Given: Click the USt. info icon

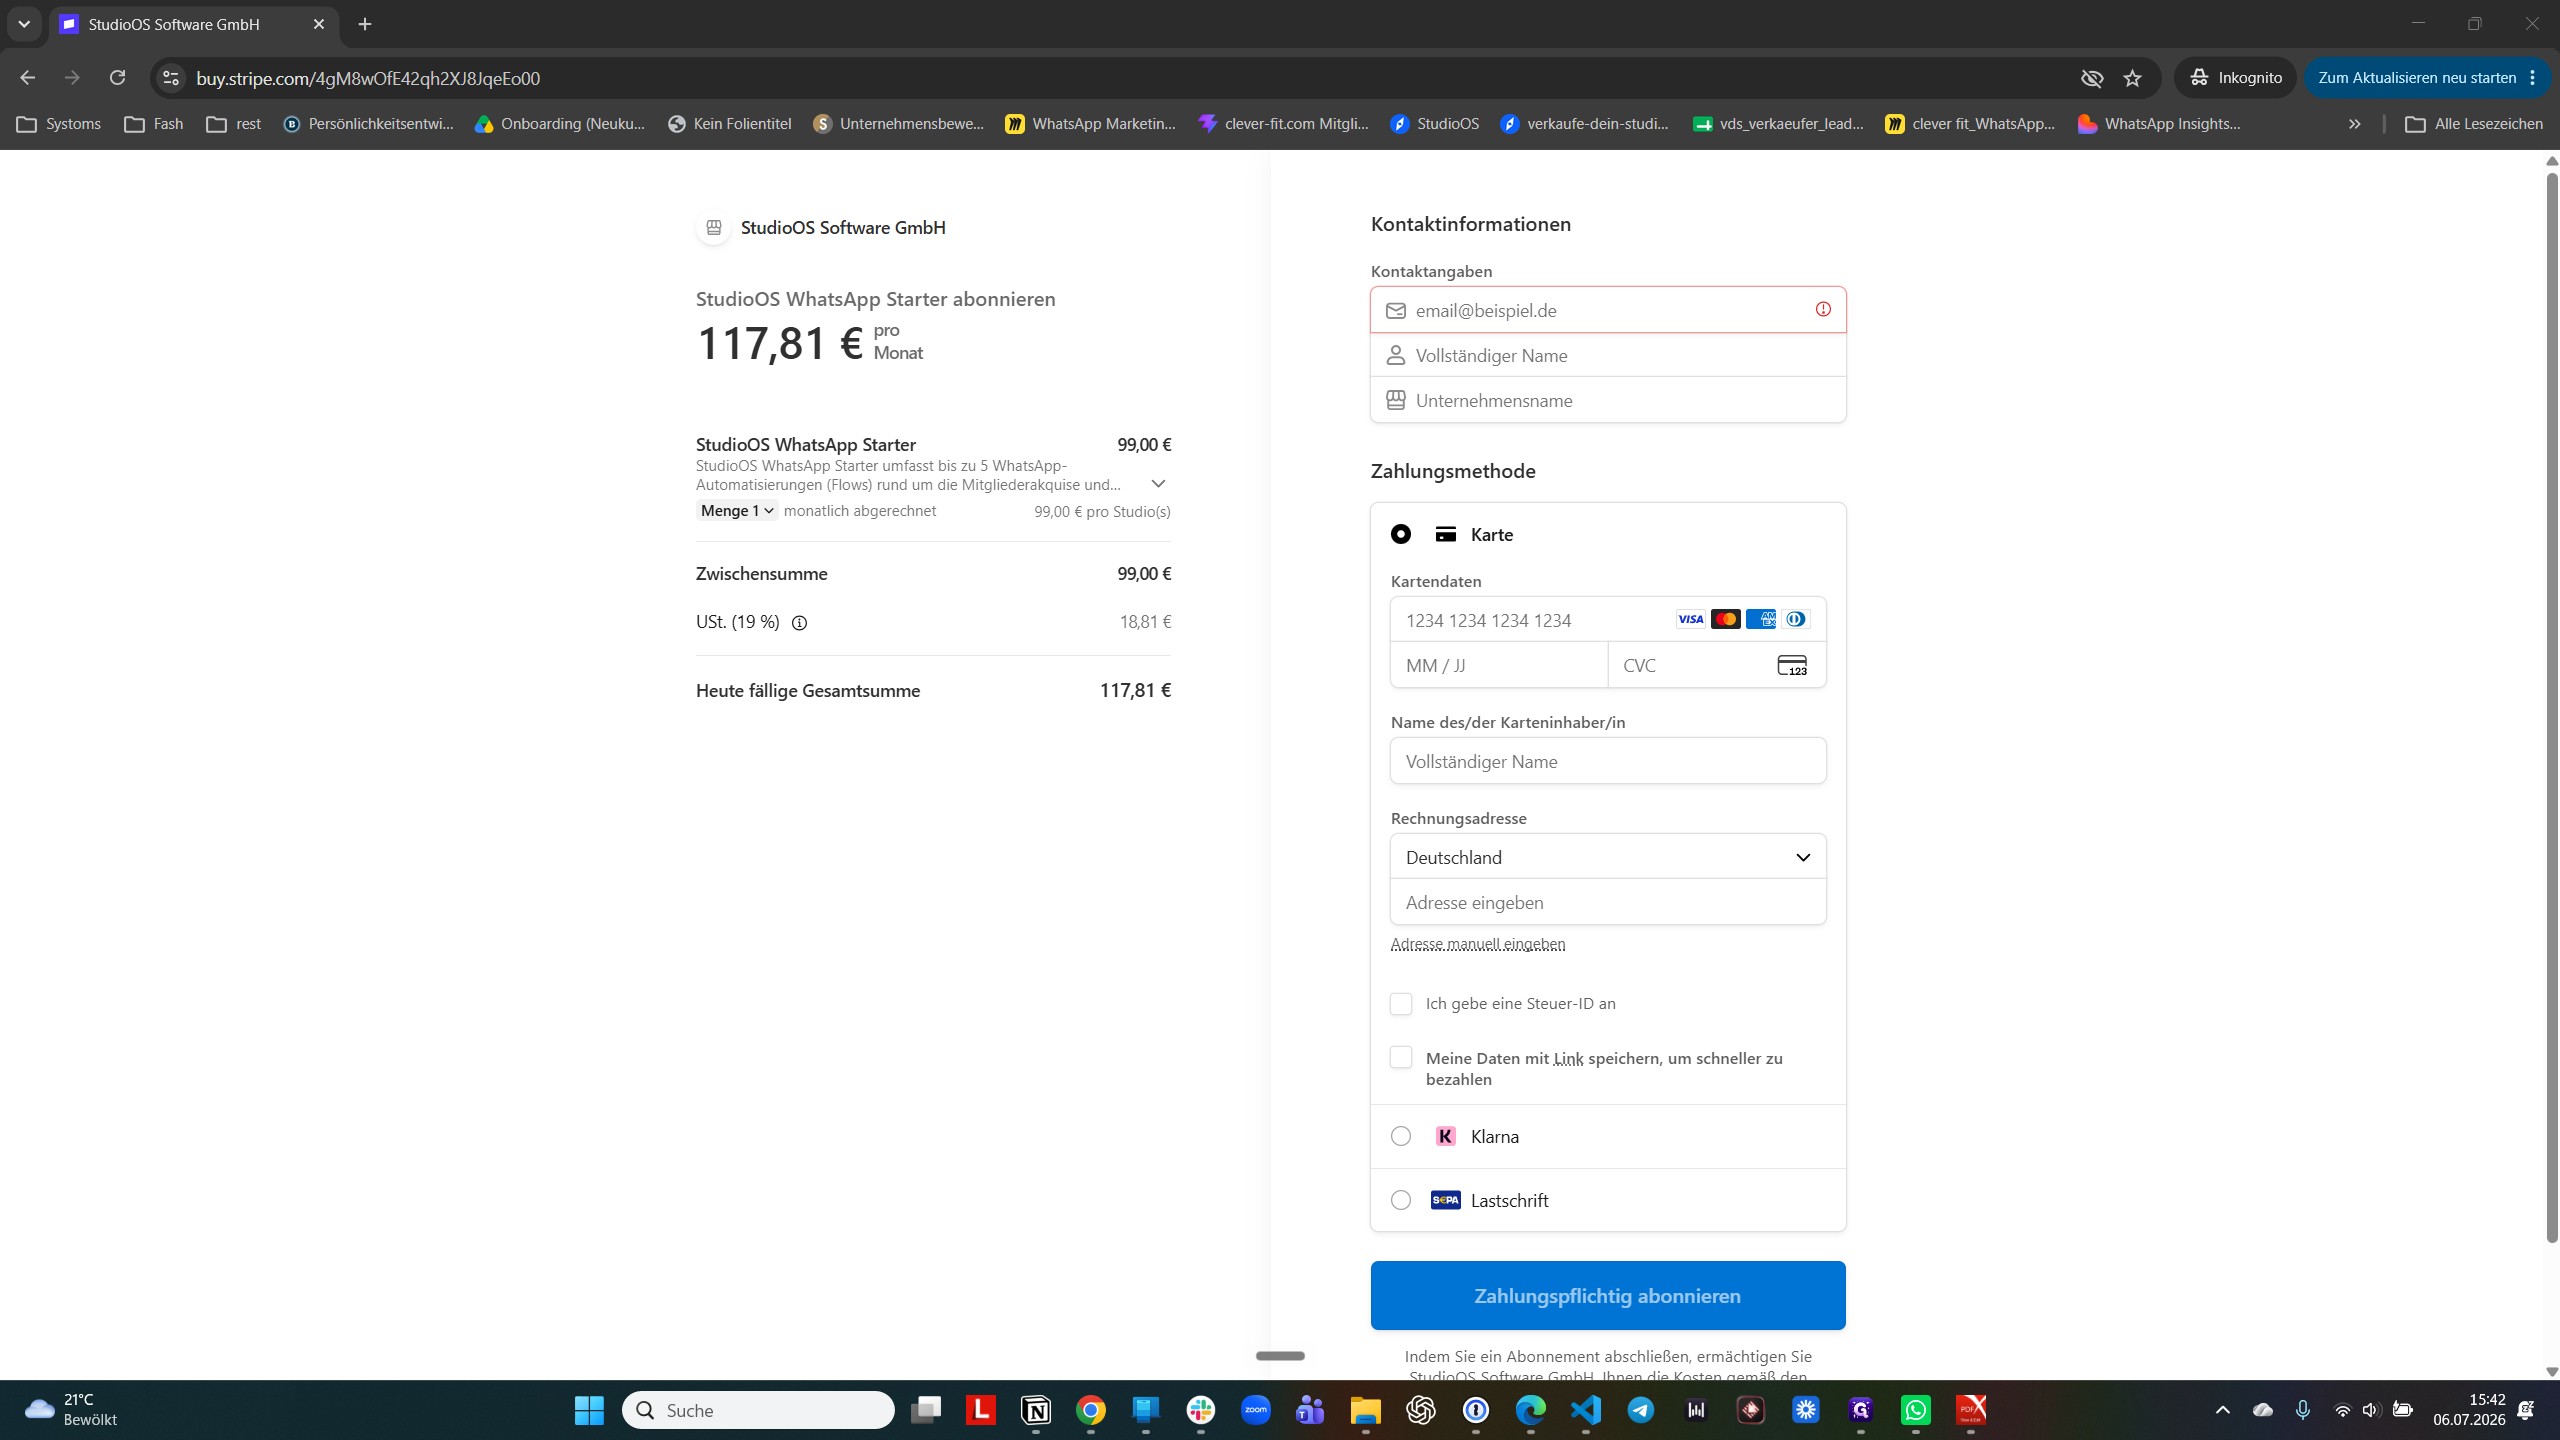Looking at the screenshot, I should 799,622.
